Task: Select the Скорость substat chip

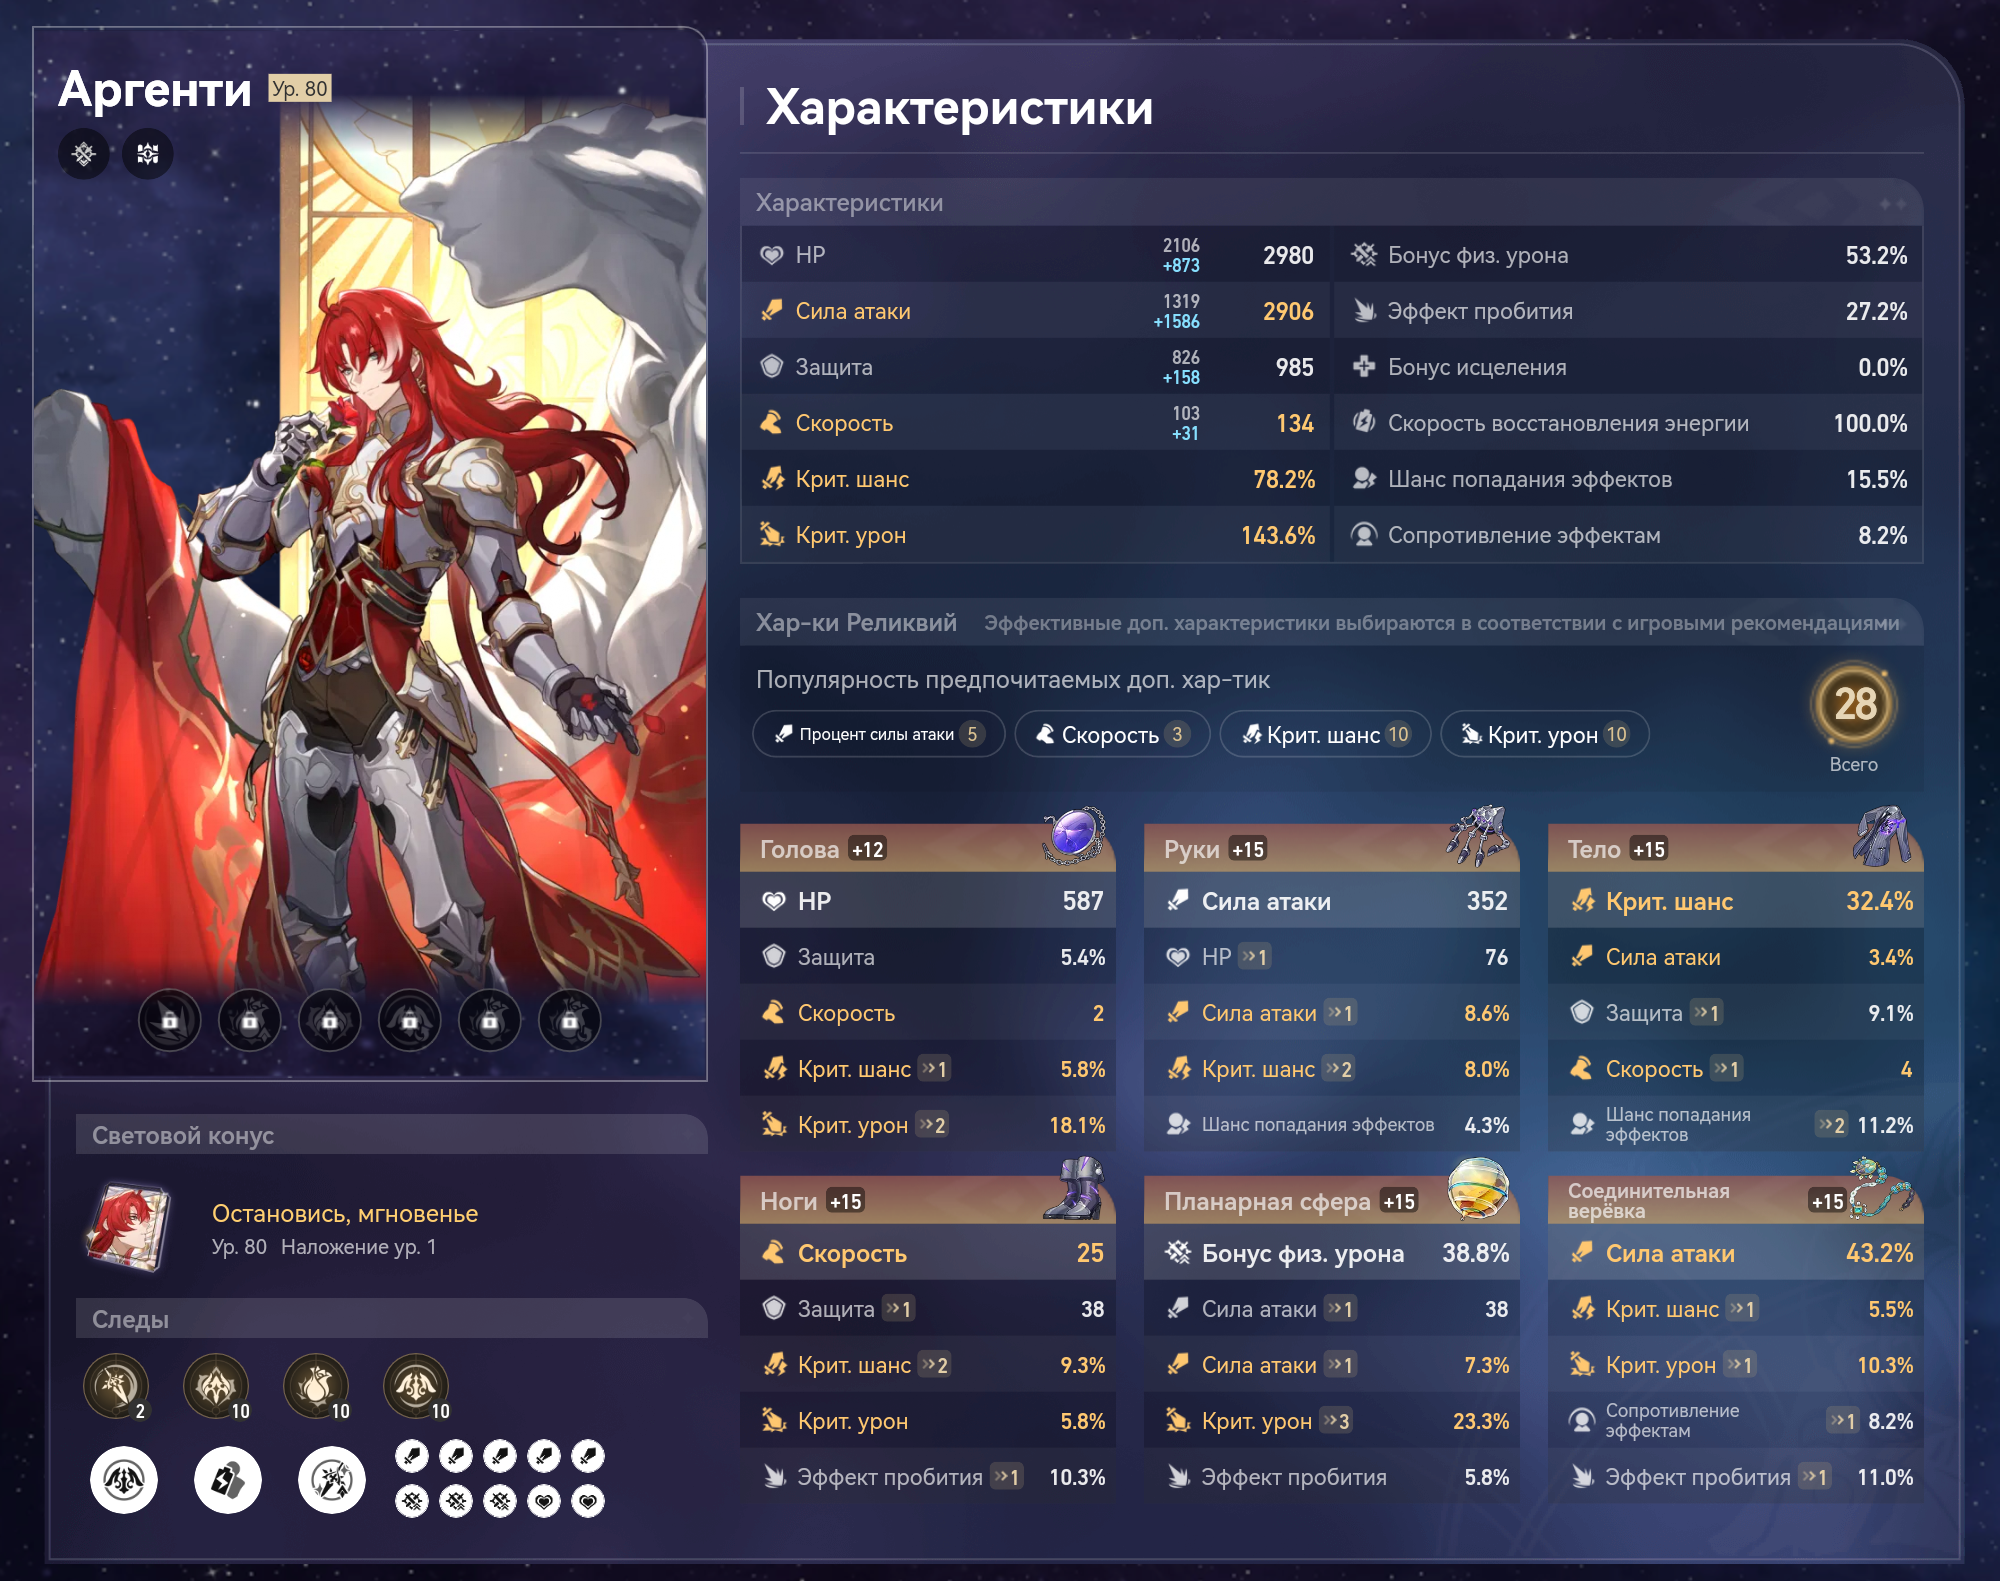Action: click(x=1112, y=734)
